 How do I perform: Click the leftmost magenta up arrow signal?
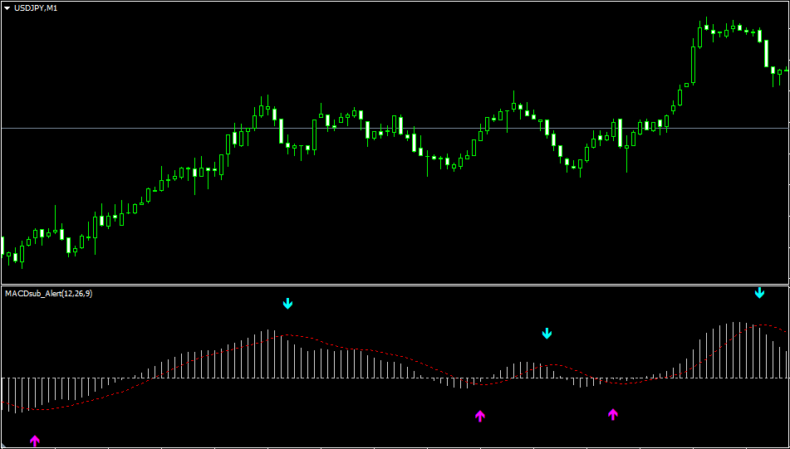coord(35,440)
